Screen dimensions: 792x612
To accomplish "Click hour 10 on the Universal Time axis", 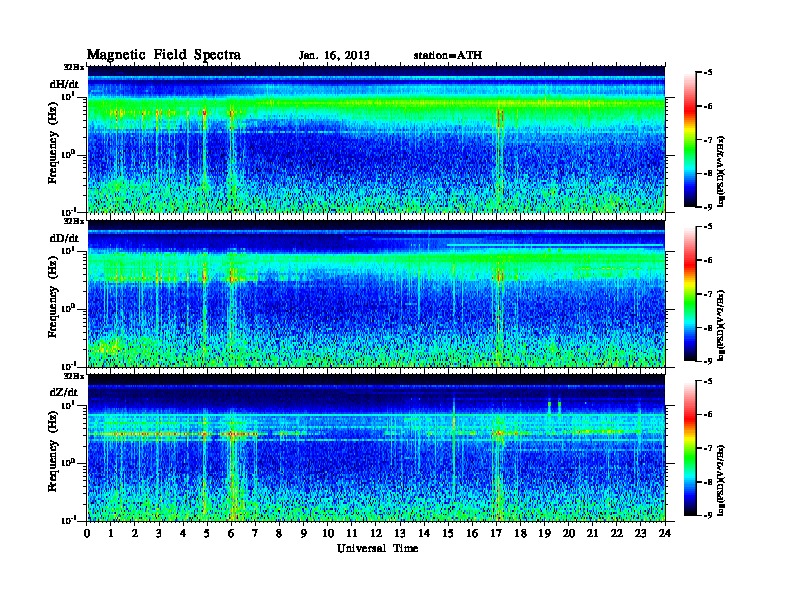I will (328, 534).
